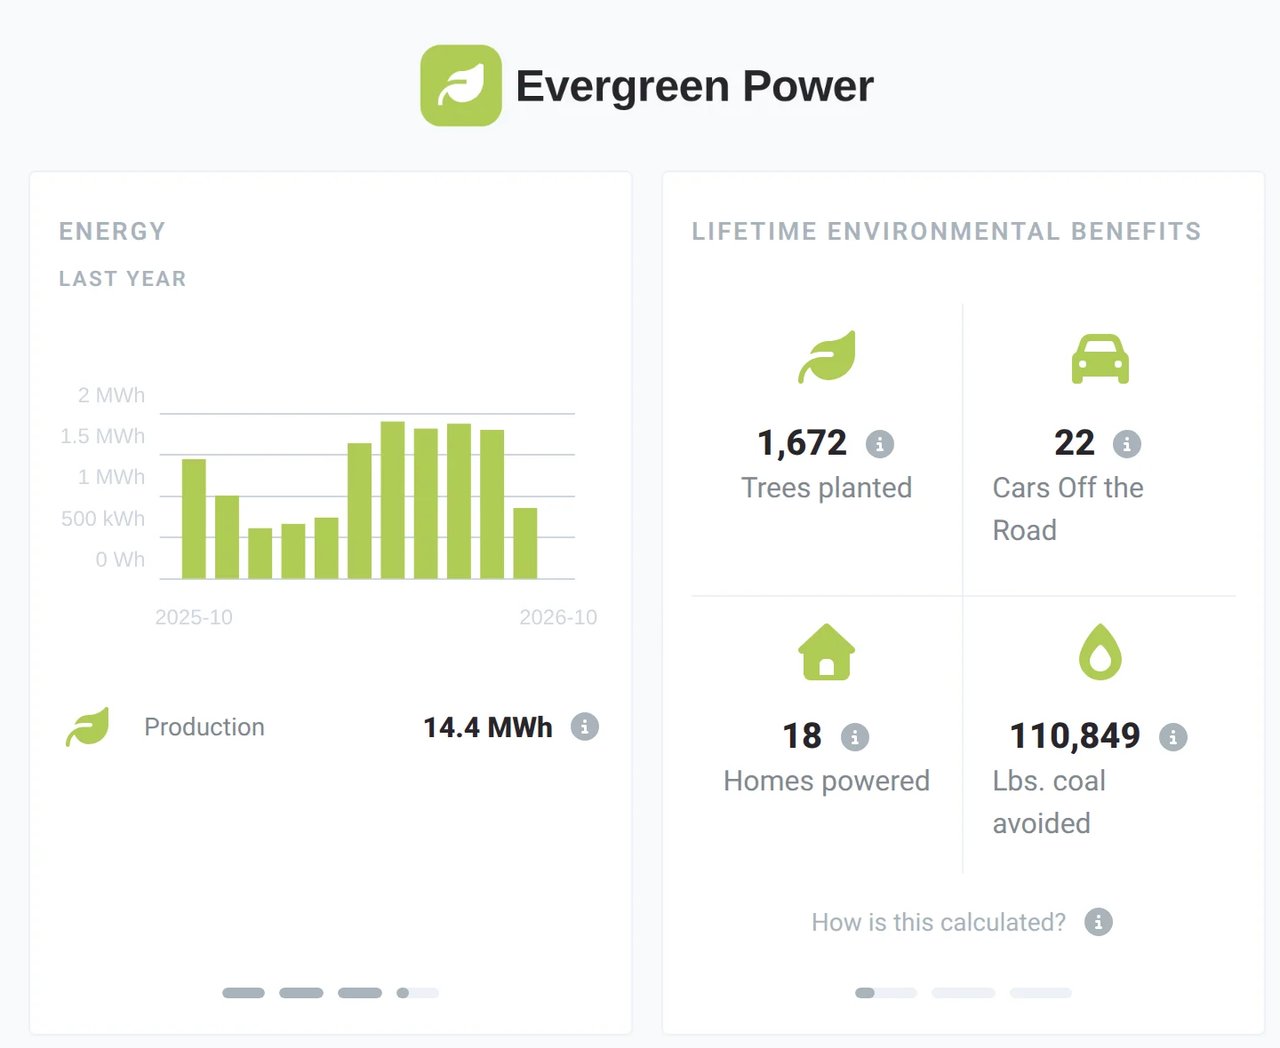The image size is (1280, 1048).
Task: Click the 1,672 trees value
Action: pyautogui.click(x=802, y=443)
